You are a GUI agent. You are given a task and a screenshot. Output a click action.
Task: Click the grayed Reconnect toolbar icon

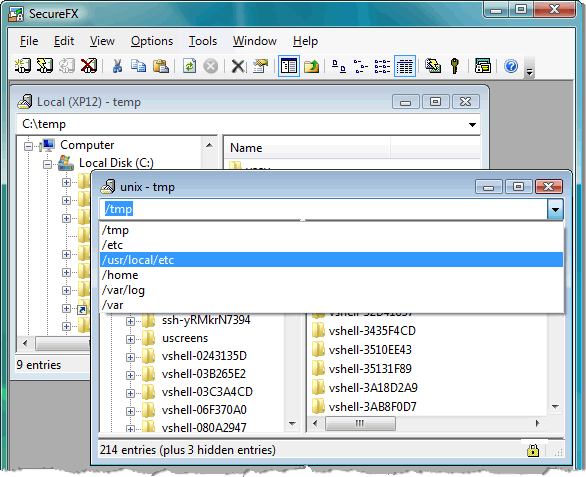(67, 66)
